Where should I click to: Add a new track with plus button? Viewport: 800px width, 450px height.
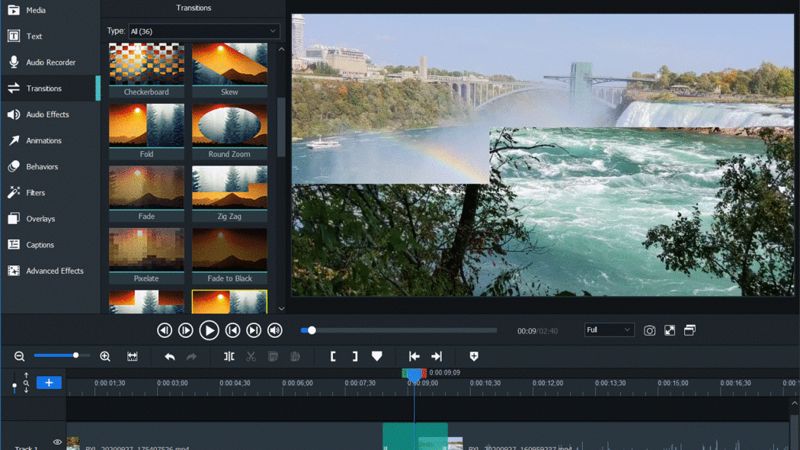(x=49, y=383)
